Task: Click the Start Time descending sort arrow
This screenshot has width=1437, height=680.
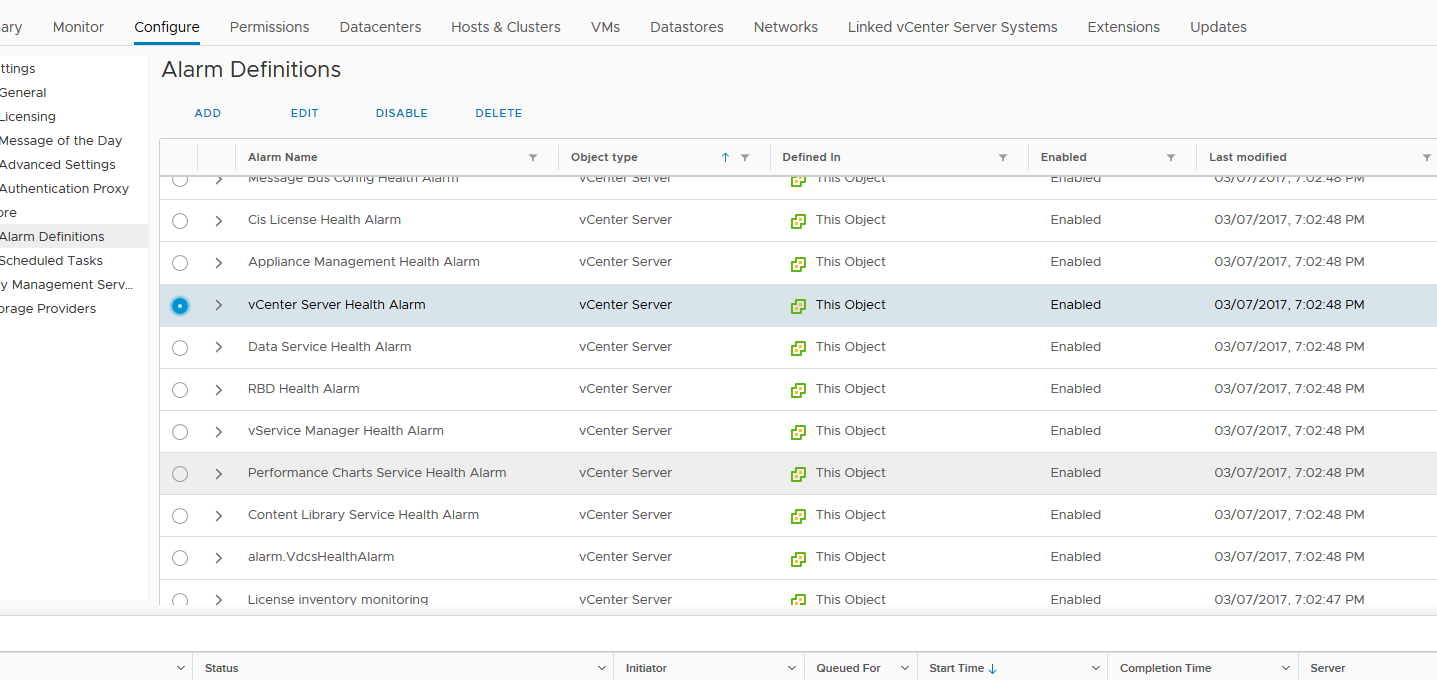Action: coord(992,667)
